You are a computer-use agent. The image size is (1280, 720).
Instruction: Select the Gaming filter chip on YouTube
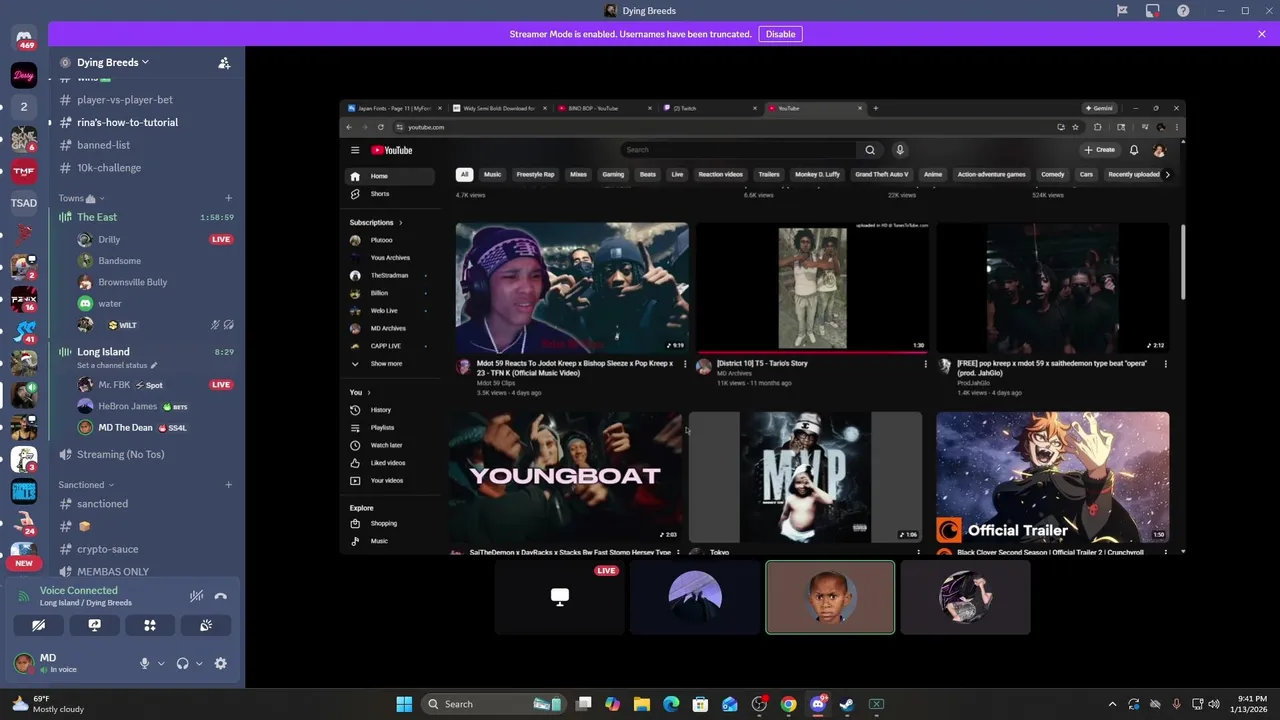(x=613, y=174)
